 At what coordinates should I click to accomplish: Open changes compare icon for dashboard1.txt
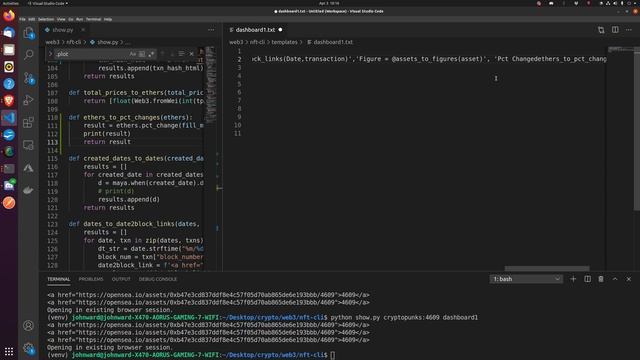coord(601,30)
